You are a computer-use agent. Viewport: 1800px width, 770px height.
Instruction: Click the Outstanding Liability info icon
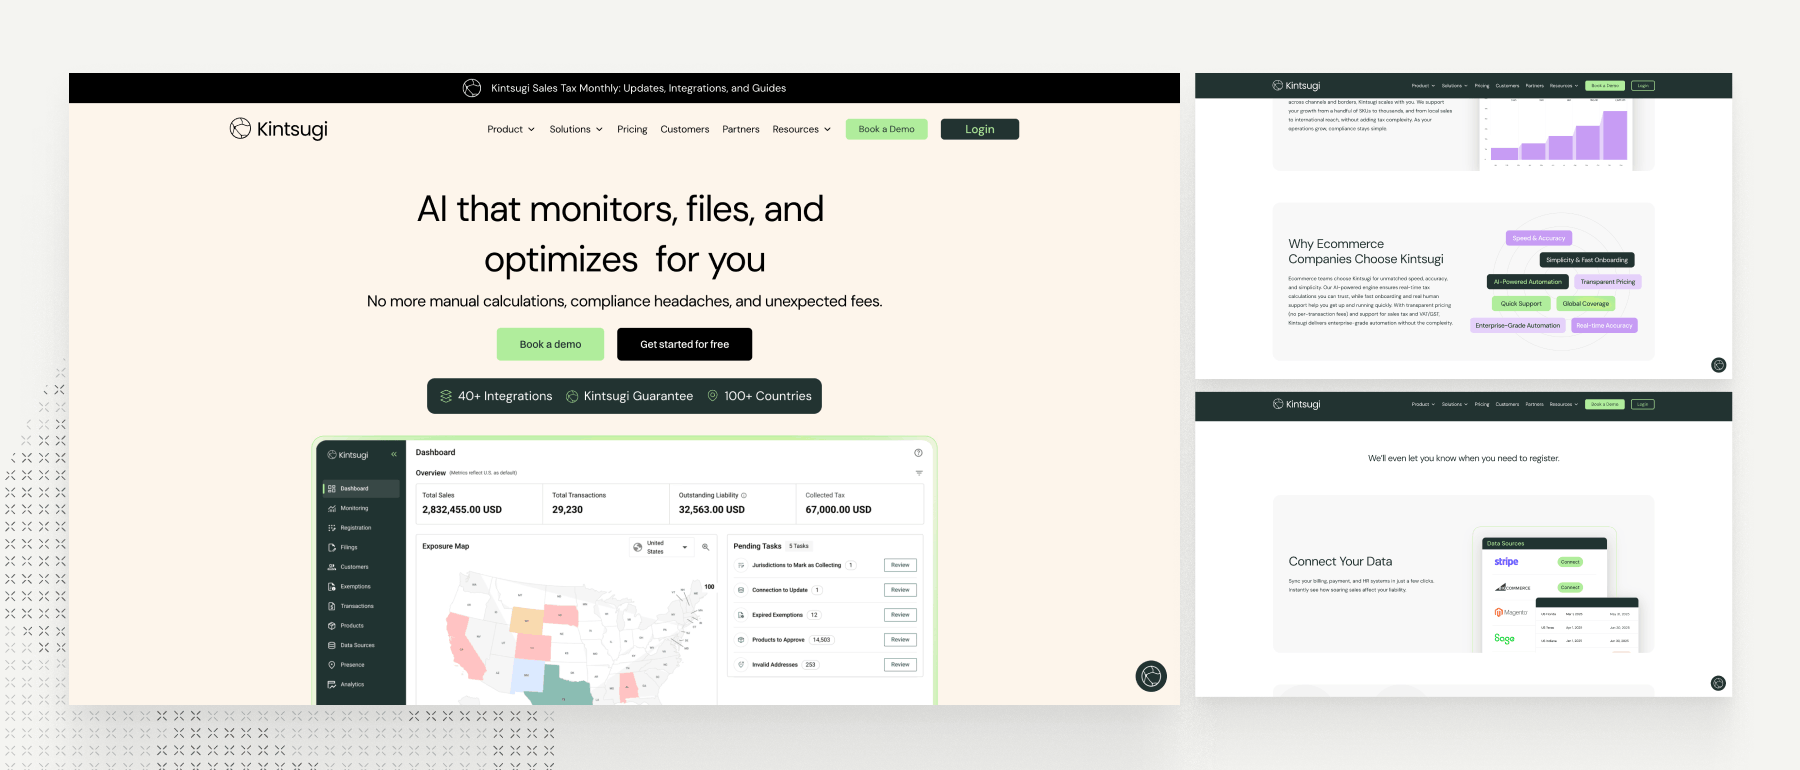[744, 495]
